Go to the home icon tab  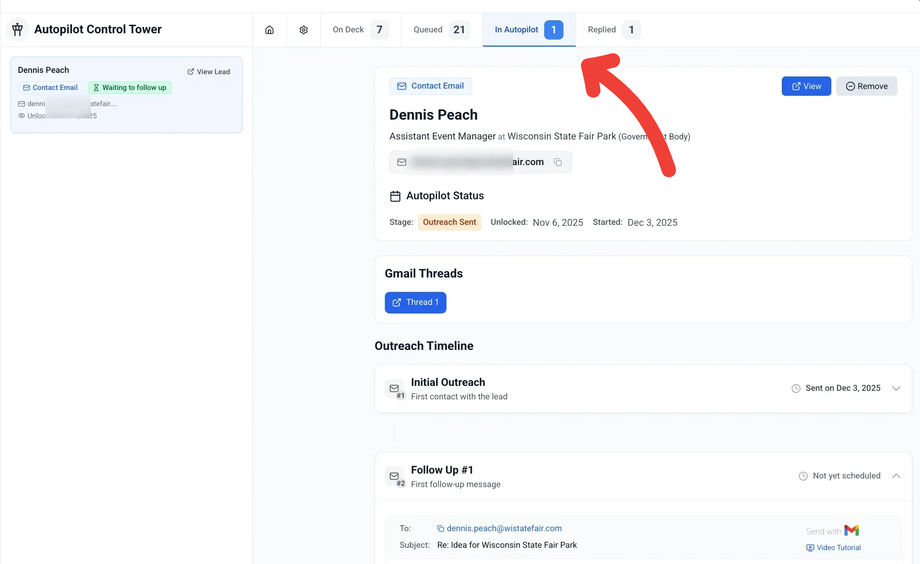(269, 30)
